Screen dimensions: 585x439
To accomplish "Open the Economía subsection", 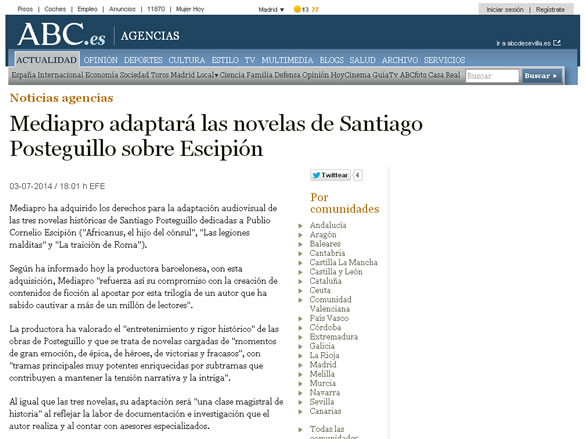I will click(101, 75).
